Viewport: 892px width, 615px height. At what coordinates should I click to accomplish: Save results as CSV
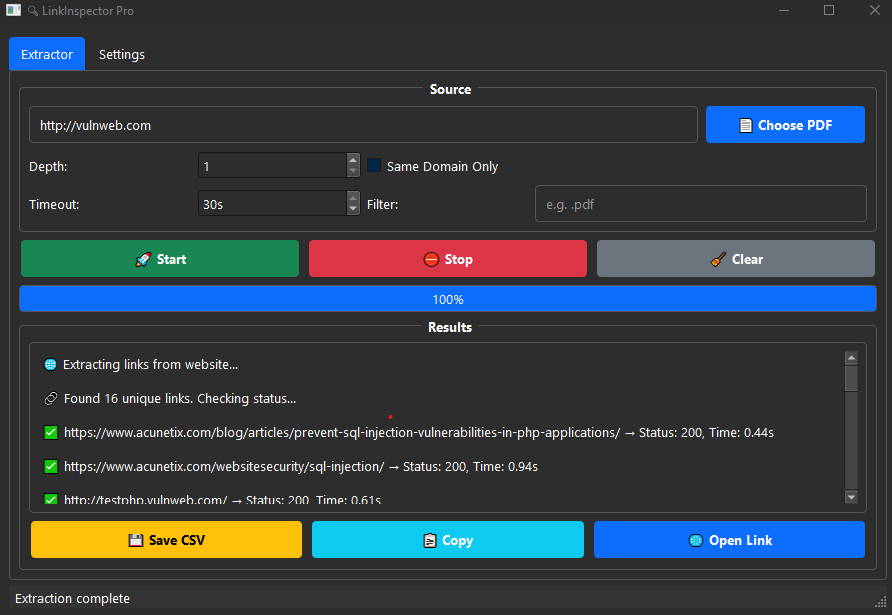[x=166, y=539]
